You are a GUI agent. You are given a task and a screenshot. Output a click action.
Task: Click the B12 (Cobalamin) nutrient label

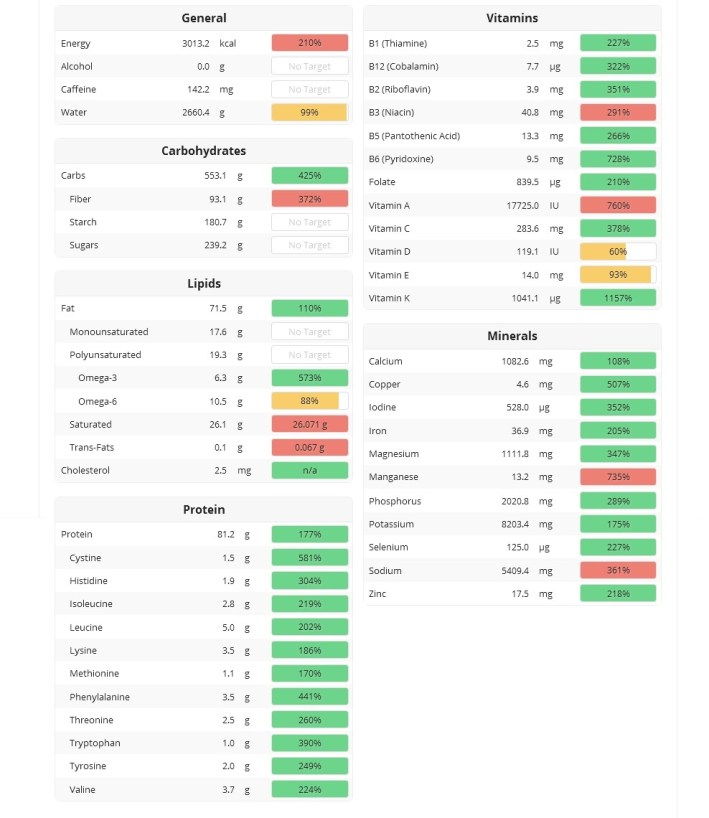tap(403, 66)
